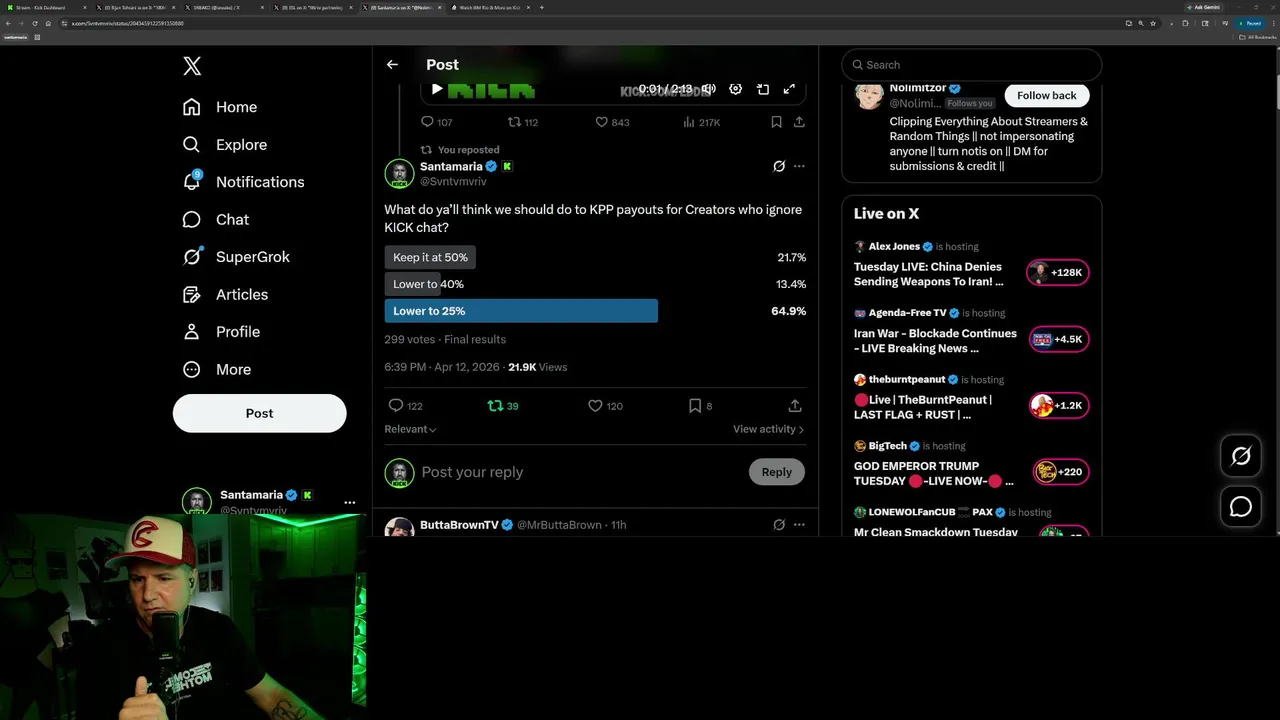Image resolution: width=1280 pixels, height=720 pixels.
Task: Open Santamaria's profile avatar on the poll post
Action: (x=399, y=173)
